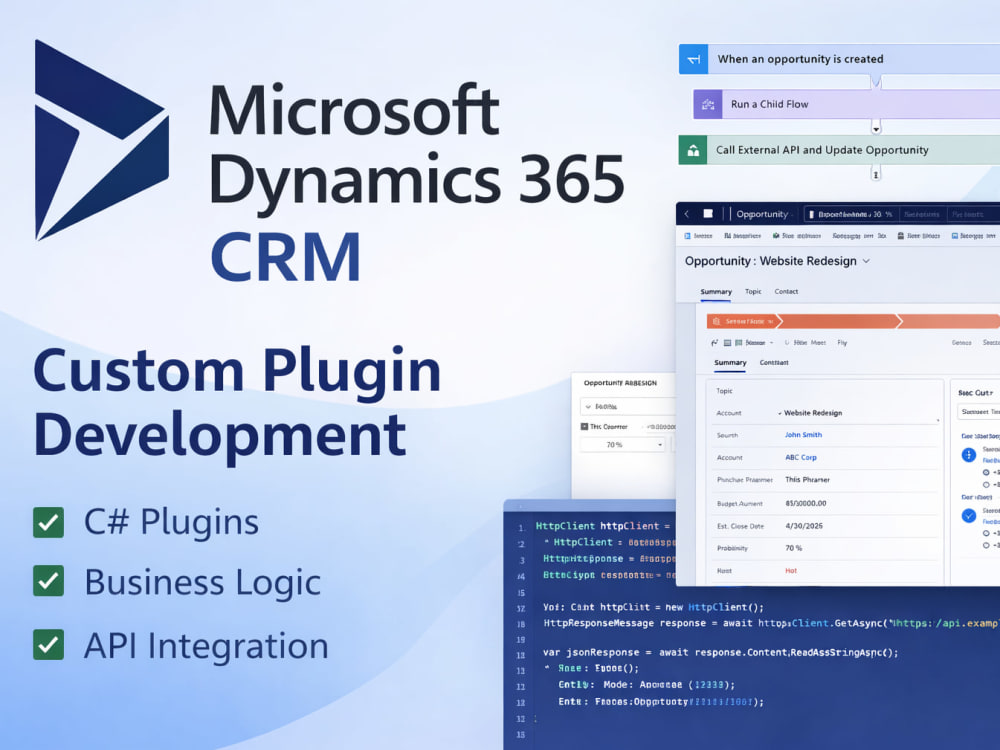Viewport: 1000px width, 750px height.
Task: Click the gray table icon below the stage bar
Action: [x=727, y=343]
